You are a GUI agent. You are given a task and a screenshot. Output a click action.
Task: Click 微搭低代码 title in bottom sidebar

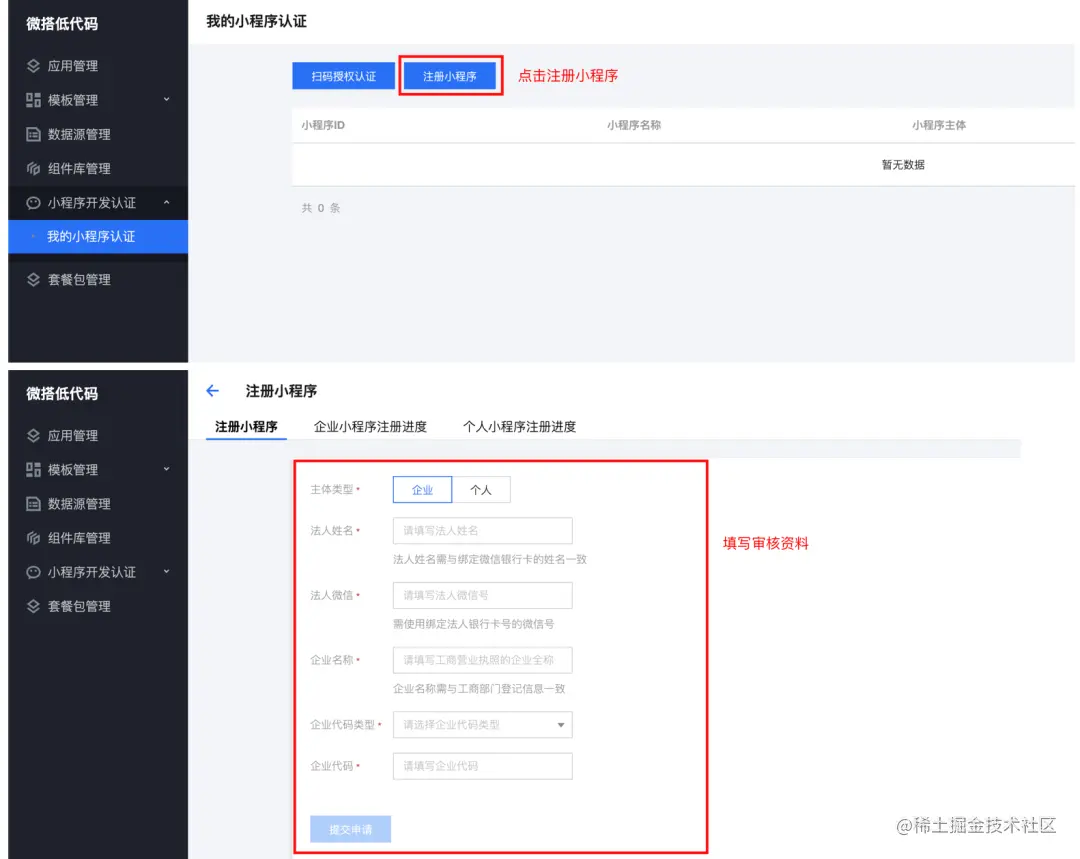point(62,393)
